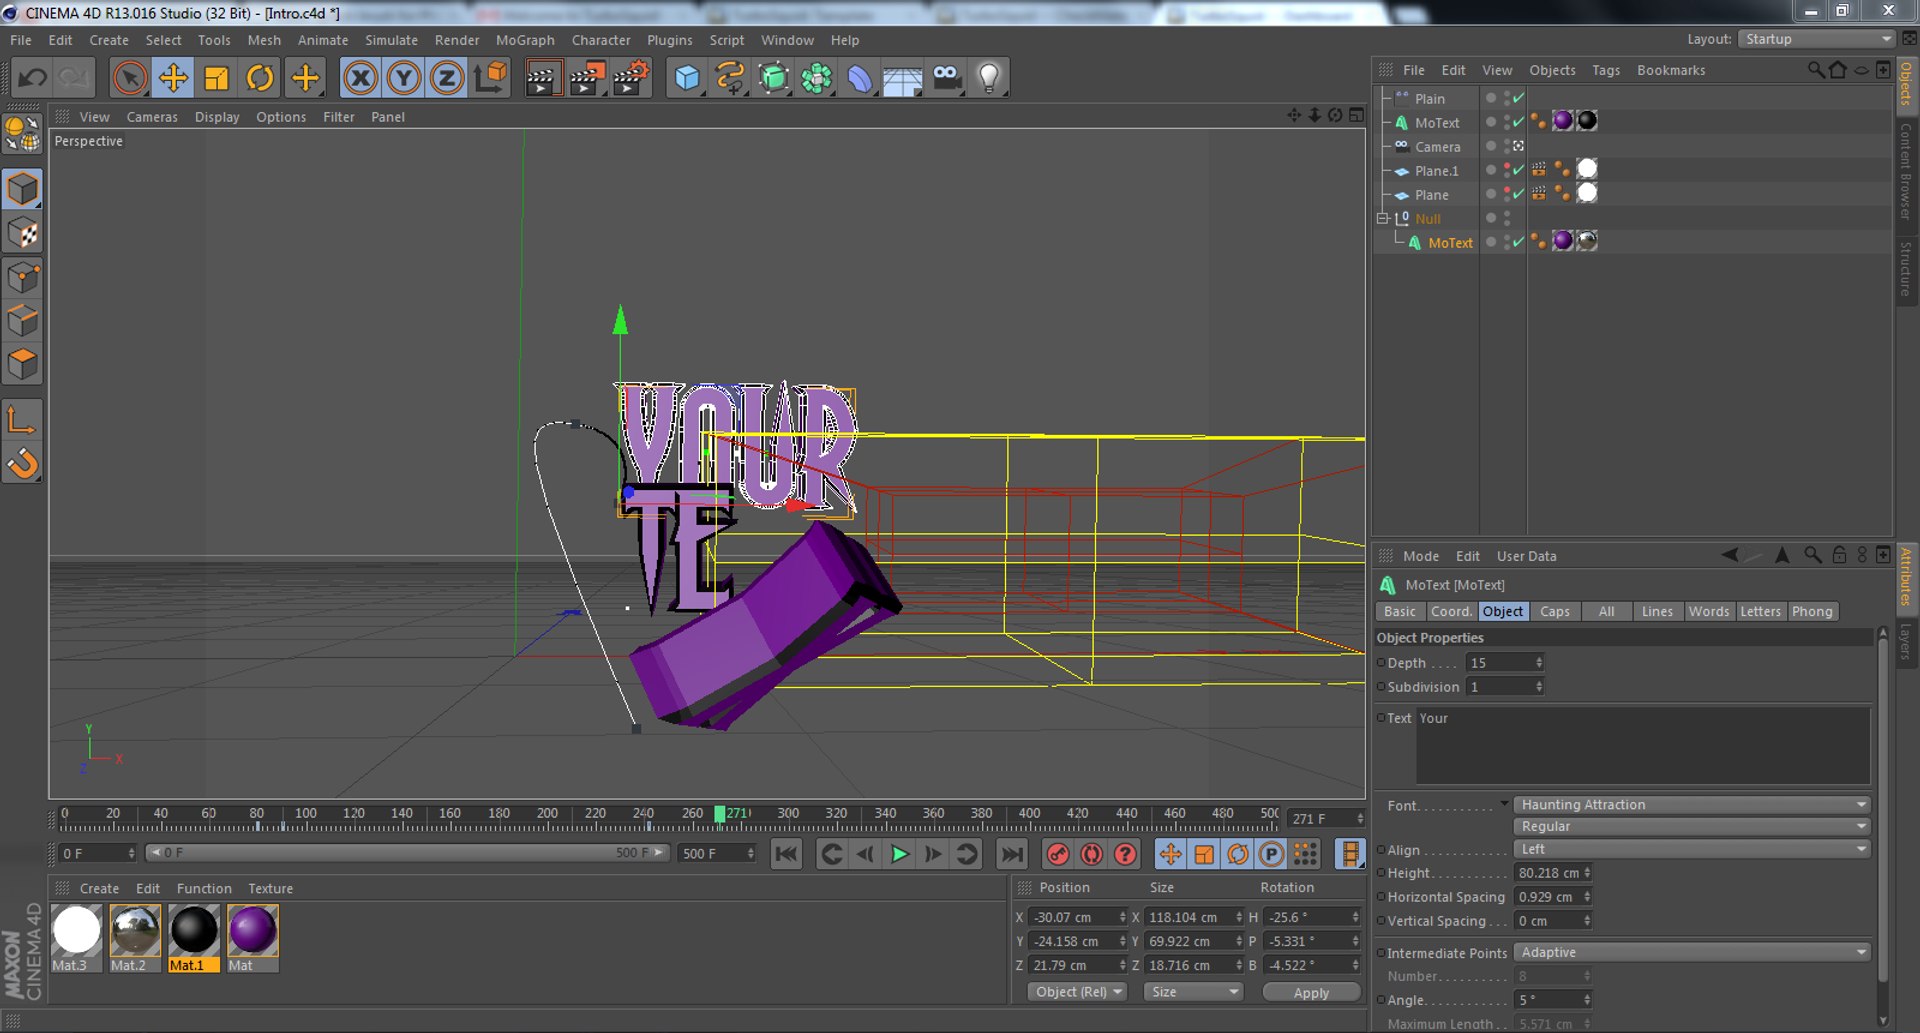The height and width of the screenshot is (1033, 1920).
Task: Switch to the Caps tab
Action: point(1555,612)
